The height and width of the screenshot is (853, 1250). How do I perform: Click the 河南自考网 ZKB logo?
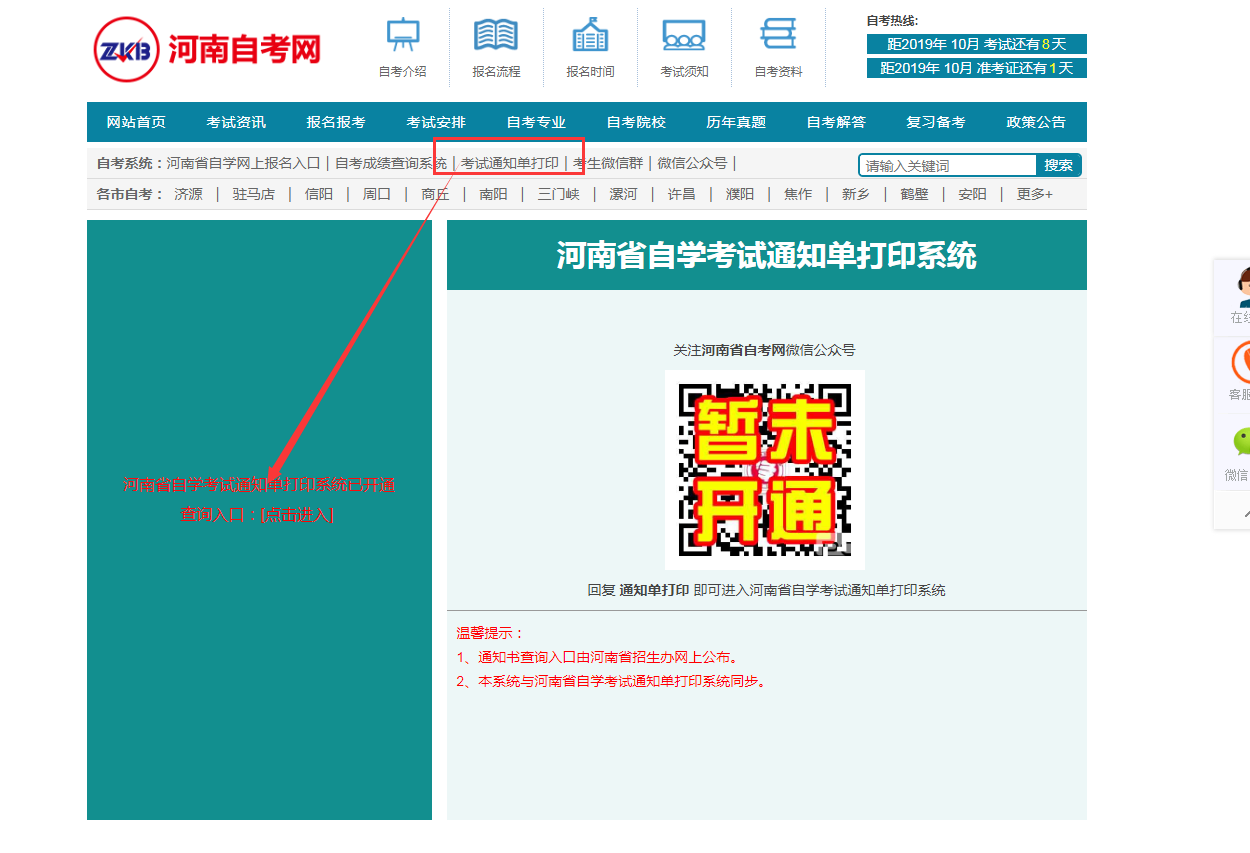[207, 49]
